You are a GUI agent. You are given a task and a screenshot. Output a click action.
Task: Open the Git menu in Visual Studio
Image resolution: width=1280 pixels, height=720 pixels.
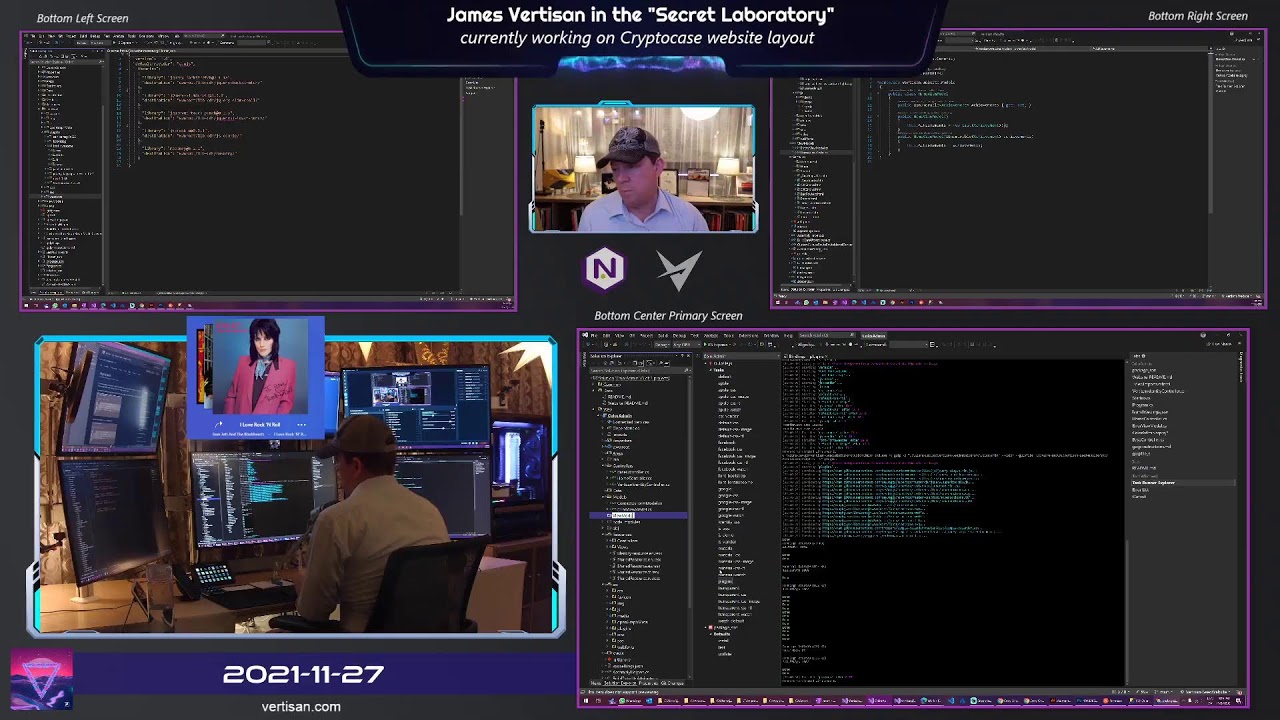point(633,335)
